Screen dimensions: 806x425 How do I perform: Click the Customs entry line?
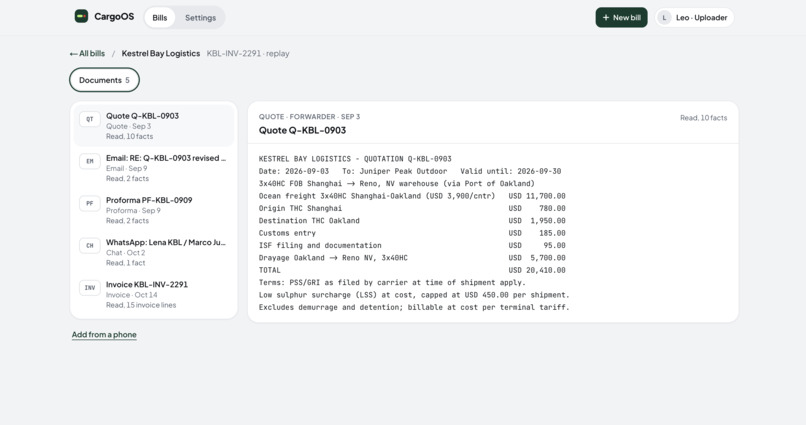pos(412,233)
